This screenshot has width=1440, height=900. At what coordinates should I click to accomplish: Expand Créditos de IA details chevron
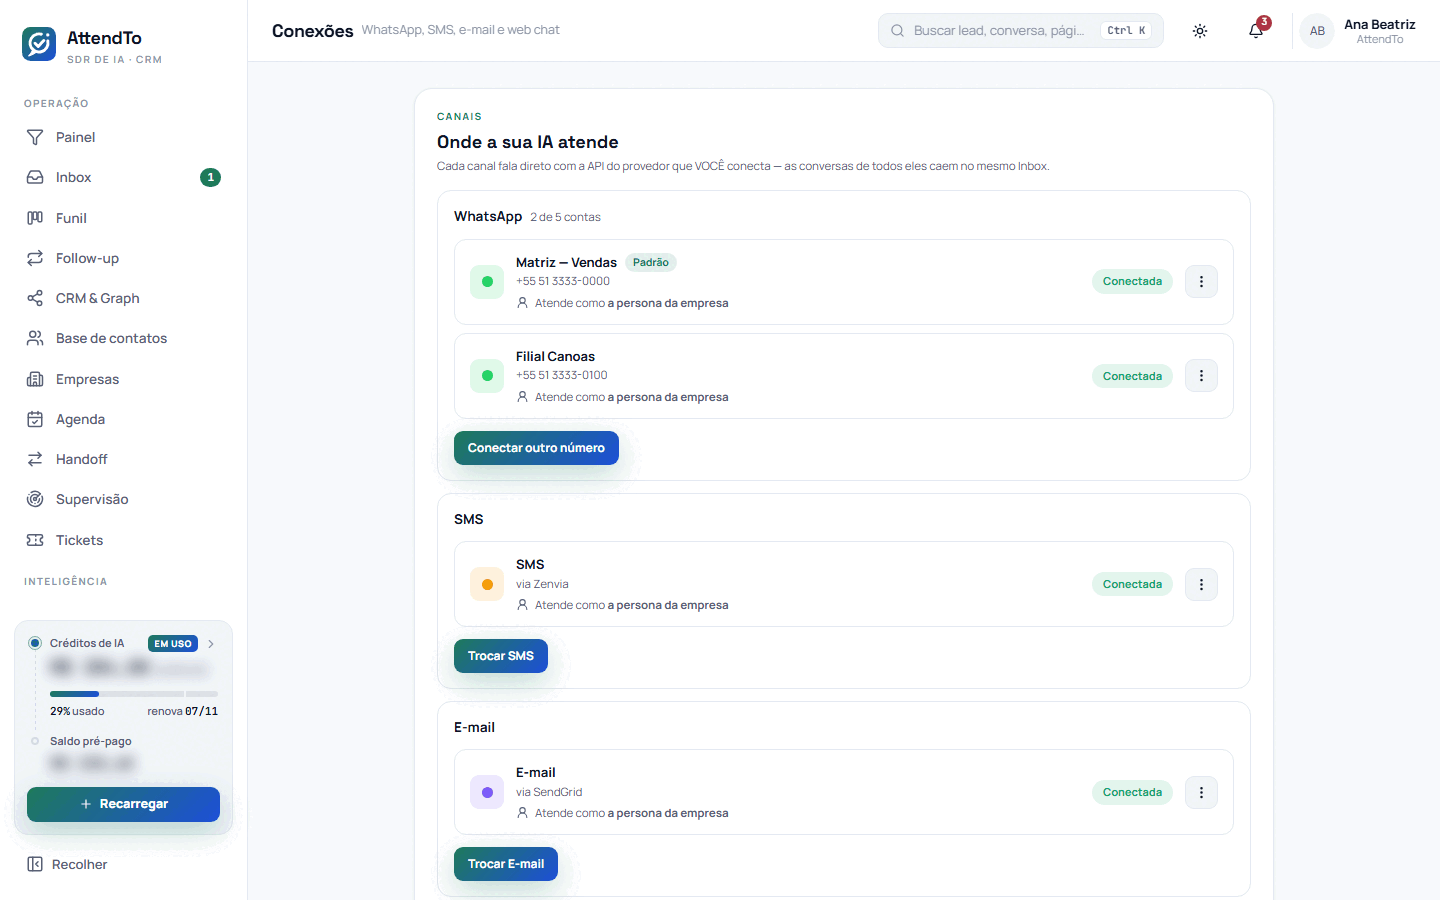(x=211, y=644)
